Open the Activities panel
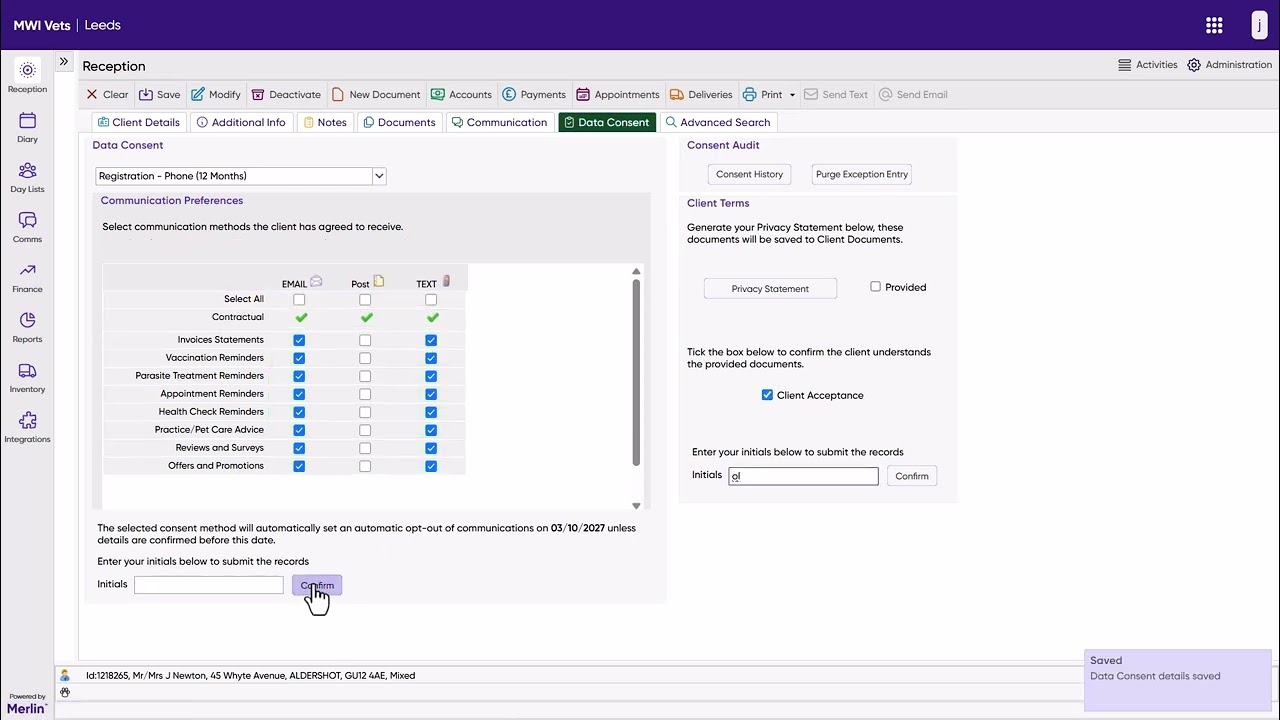The height and width of the screenshot is (720, 1280). [1148, 65]
